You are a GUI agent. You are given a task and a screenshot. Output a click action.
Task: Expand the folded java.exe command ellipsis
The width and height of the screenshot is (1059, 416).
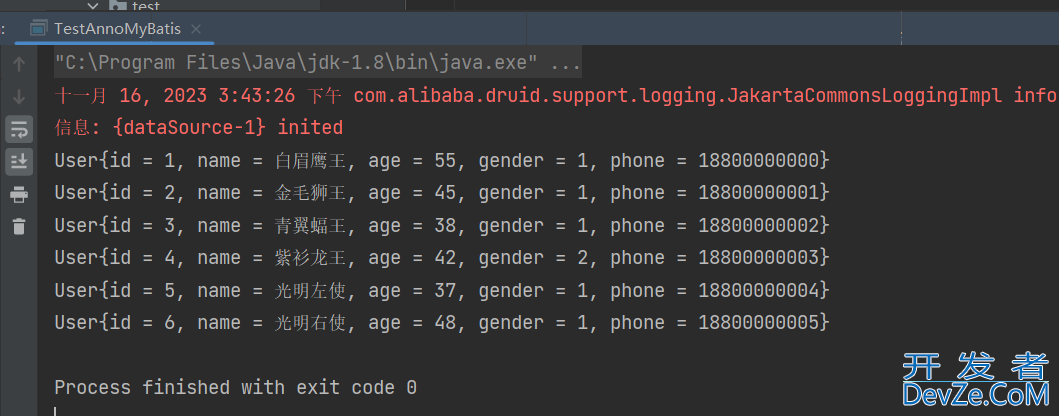tap(566, 64)
